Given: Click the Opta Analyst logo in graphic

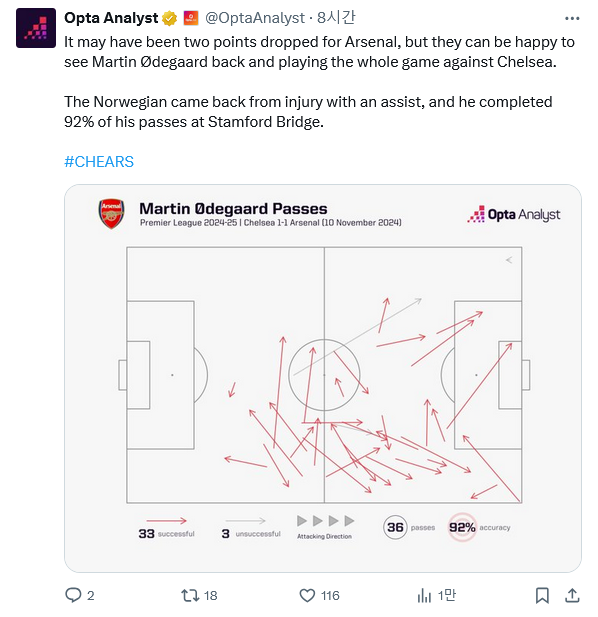Looking at the screenshot, I should 514,214.
